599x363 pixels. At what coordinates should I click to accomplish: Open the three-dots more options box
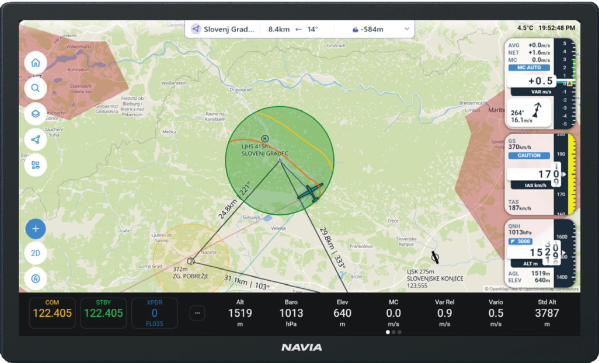[198, 313]
